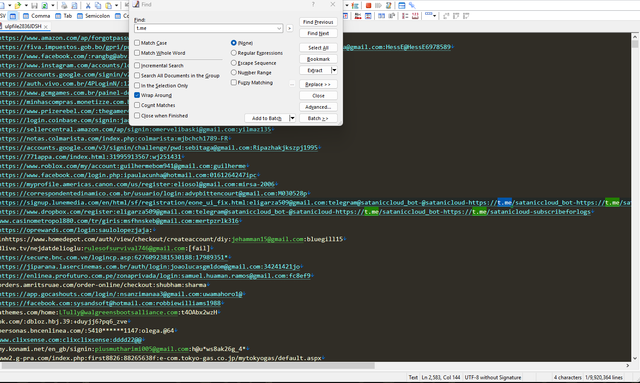The width and height of the screenshot is (640, 383).
Task: Open the dropdown arrow next to Save All
Action: tap(53, 5)
